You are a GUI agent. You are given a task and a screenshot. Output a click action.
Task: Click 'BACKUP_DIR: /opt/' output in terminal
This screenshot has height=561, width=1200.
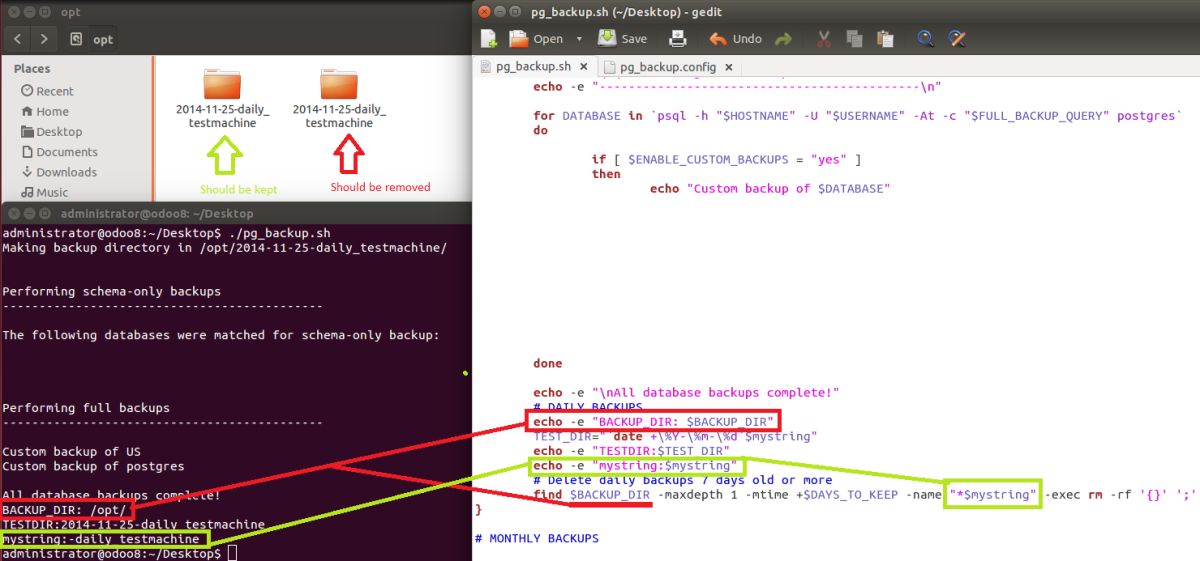click(64, 510)
